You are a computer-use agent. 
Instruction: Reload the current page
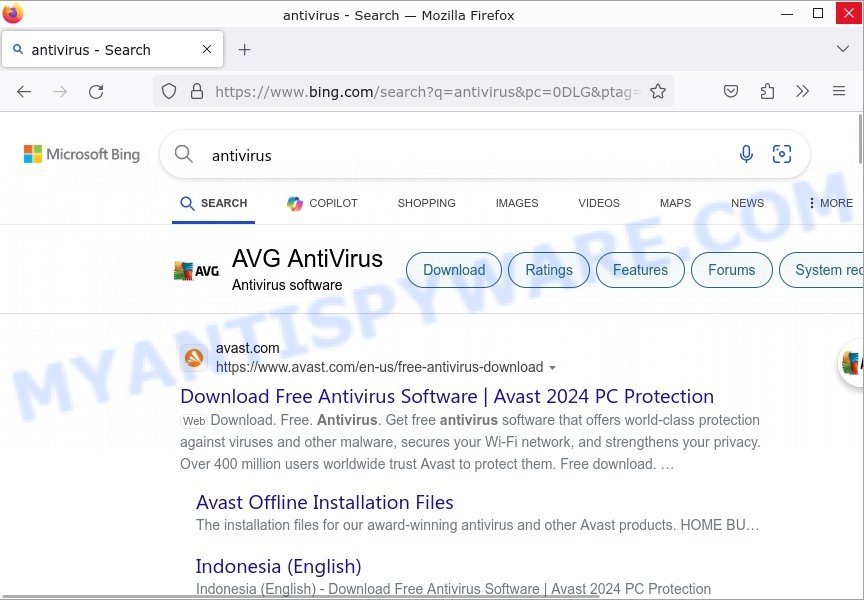click(96, 91)
